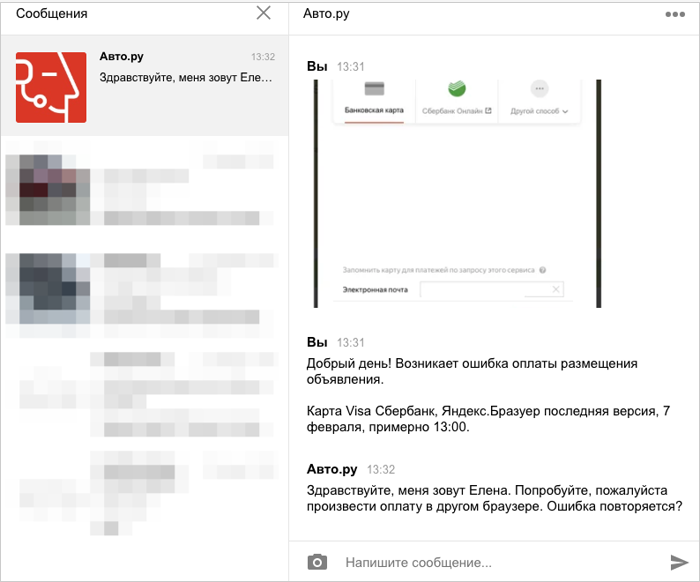The image size is (700, 582).
Task: Expand the Другой способ dropdown
Action: click(x=539, y=112)
